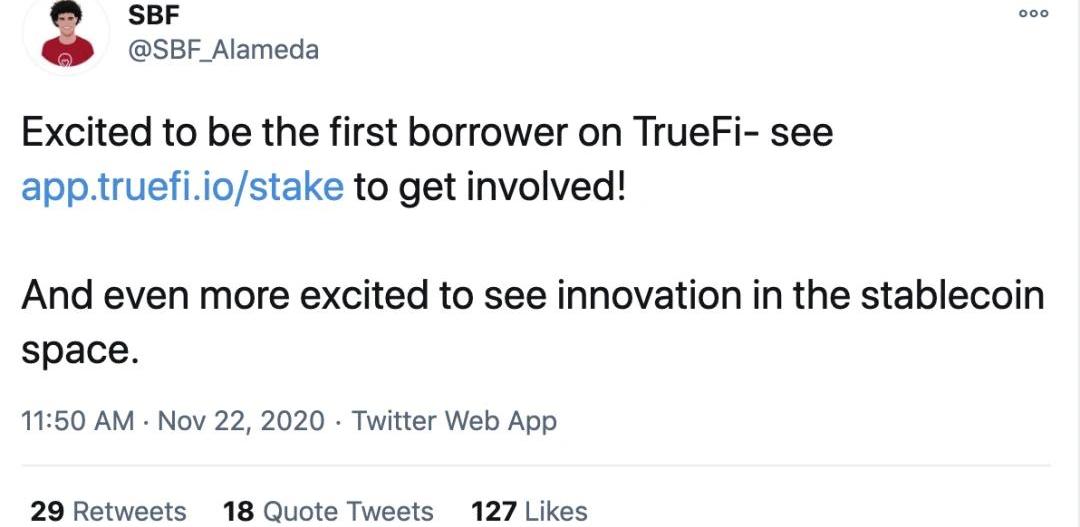This screenshot has width=1080, height=527.
Task: Click the "to get involved!" text
Action: 490,187
